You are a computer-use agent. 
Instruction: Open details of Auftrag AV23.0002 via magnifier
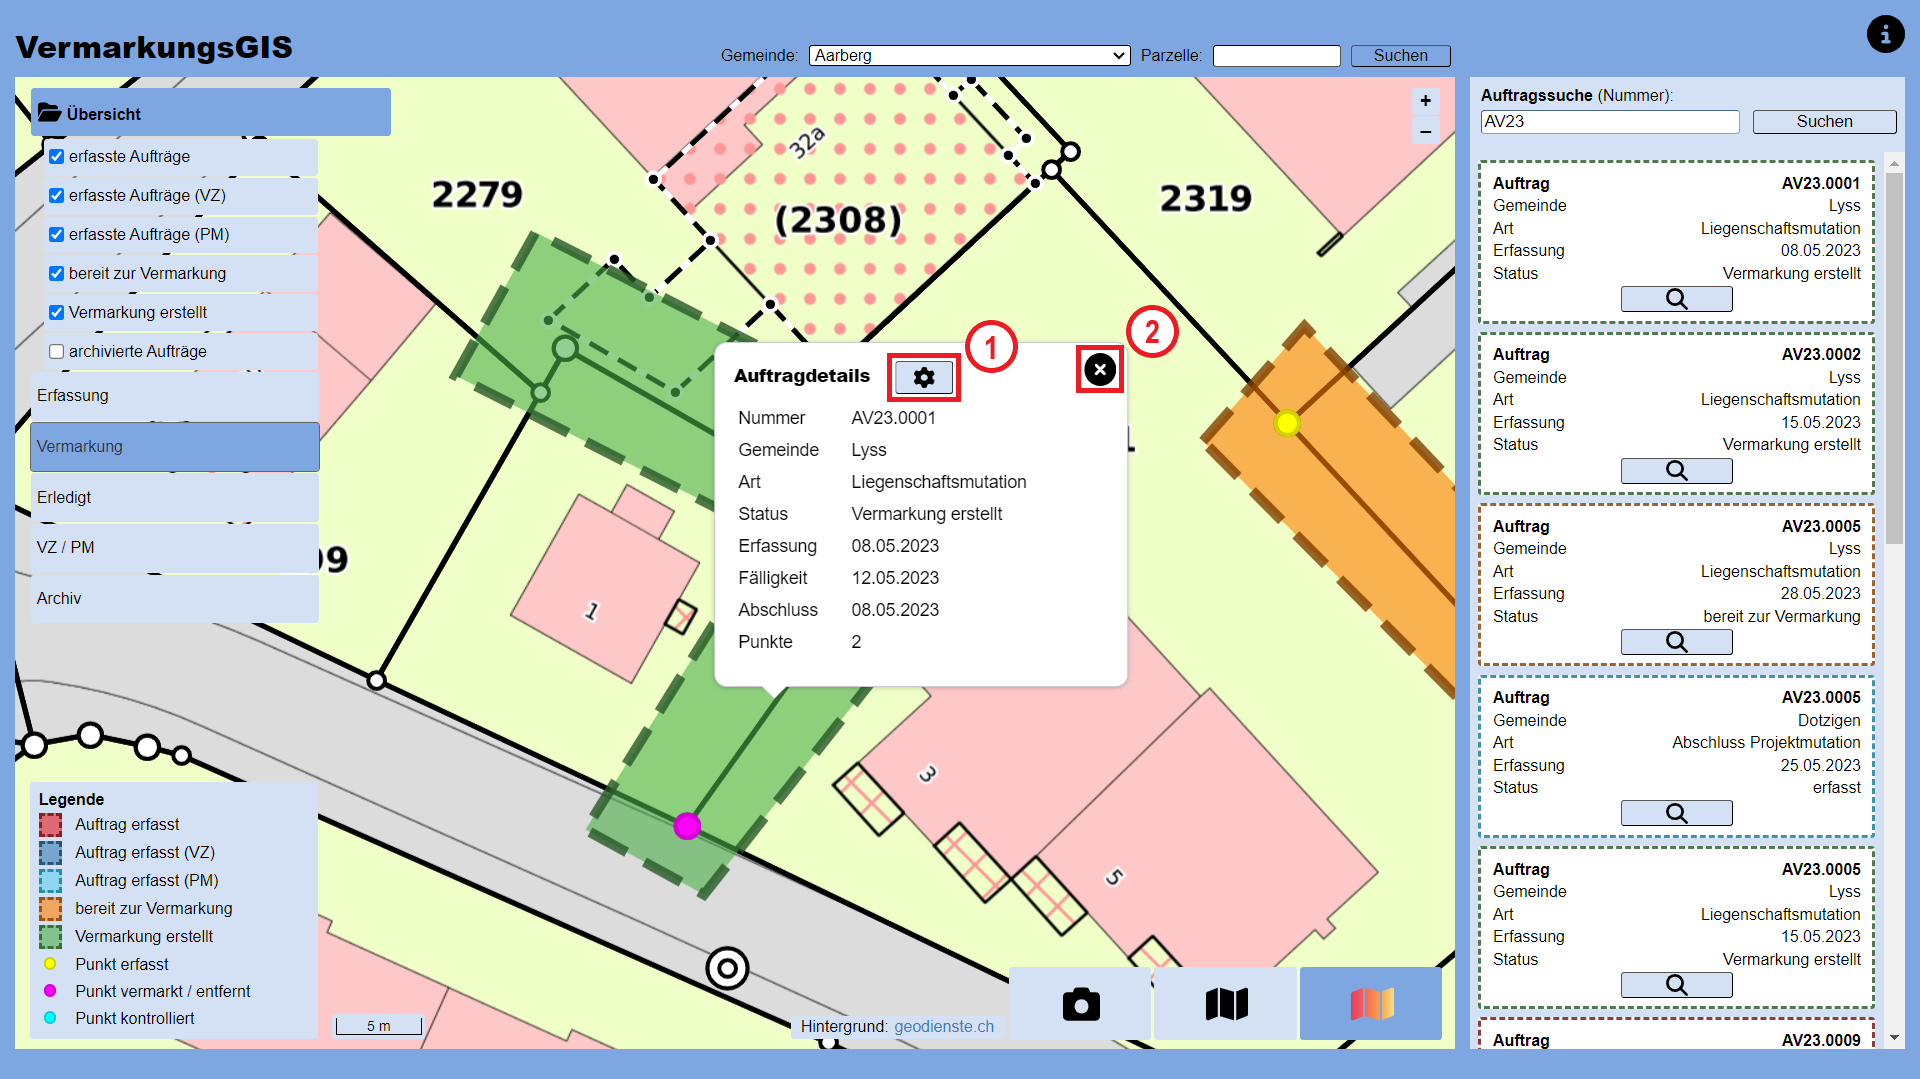click(x=1676, y=470)
